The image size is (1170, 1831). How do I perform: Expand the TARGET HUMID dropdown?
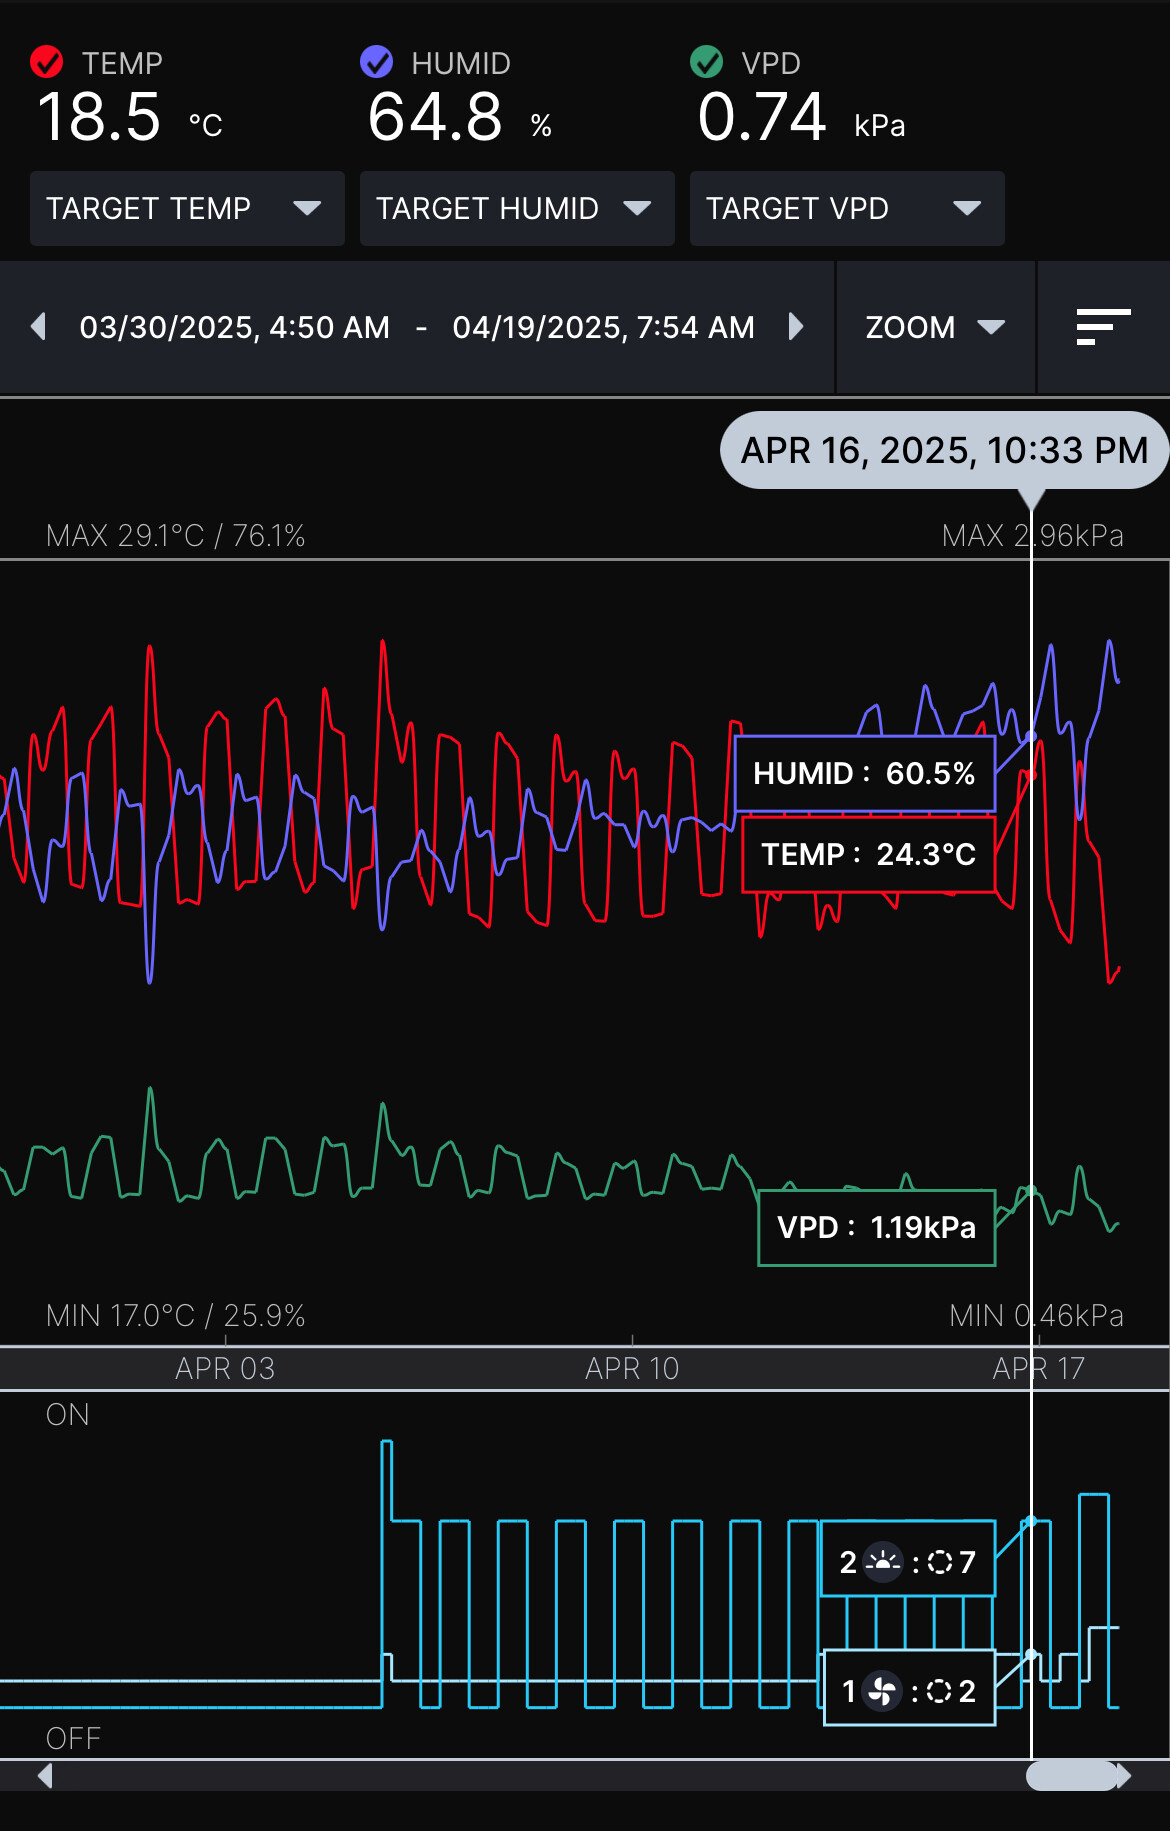(516, 208)
